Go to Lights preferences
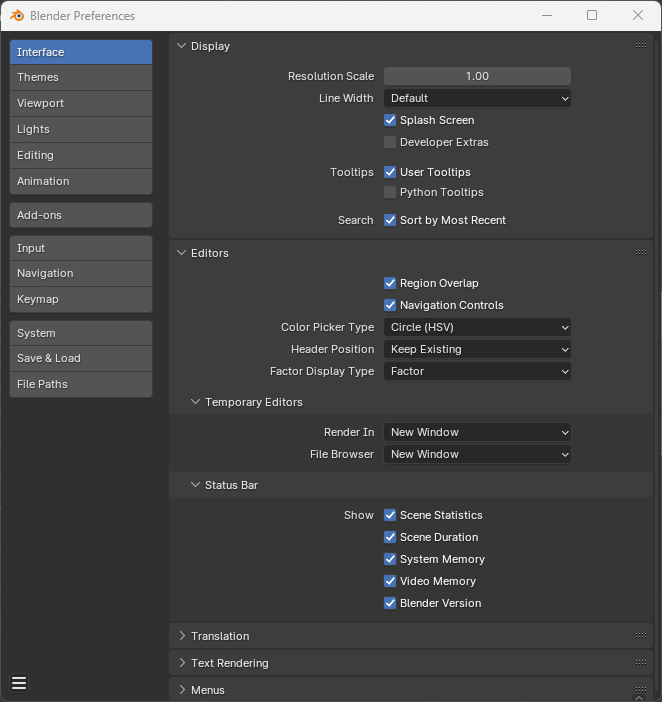Image resolution: width=662 pixels, height=702 pixels. (81, 129)
